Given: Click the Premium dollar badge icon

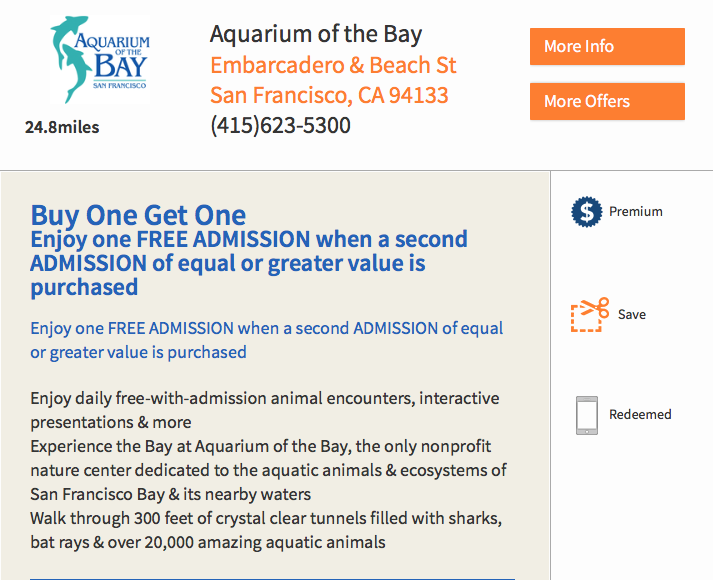Looking at the screenshot, I should (x=587, y=211).
